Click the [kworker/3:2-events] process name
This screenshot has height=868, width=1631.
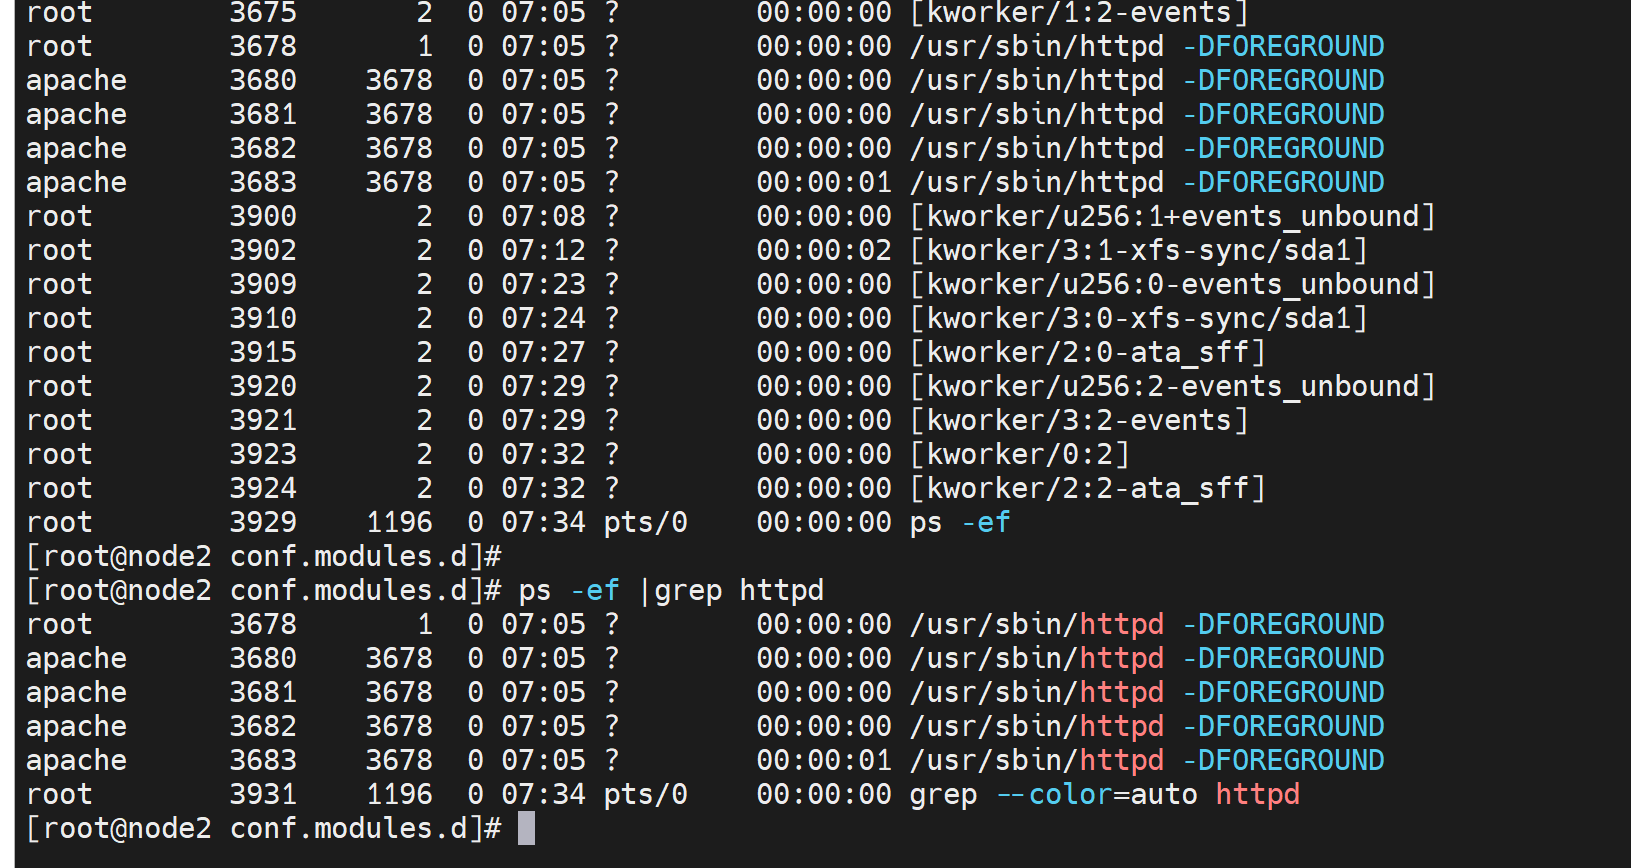coord(1079,421)
